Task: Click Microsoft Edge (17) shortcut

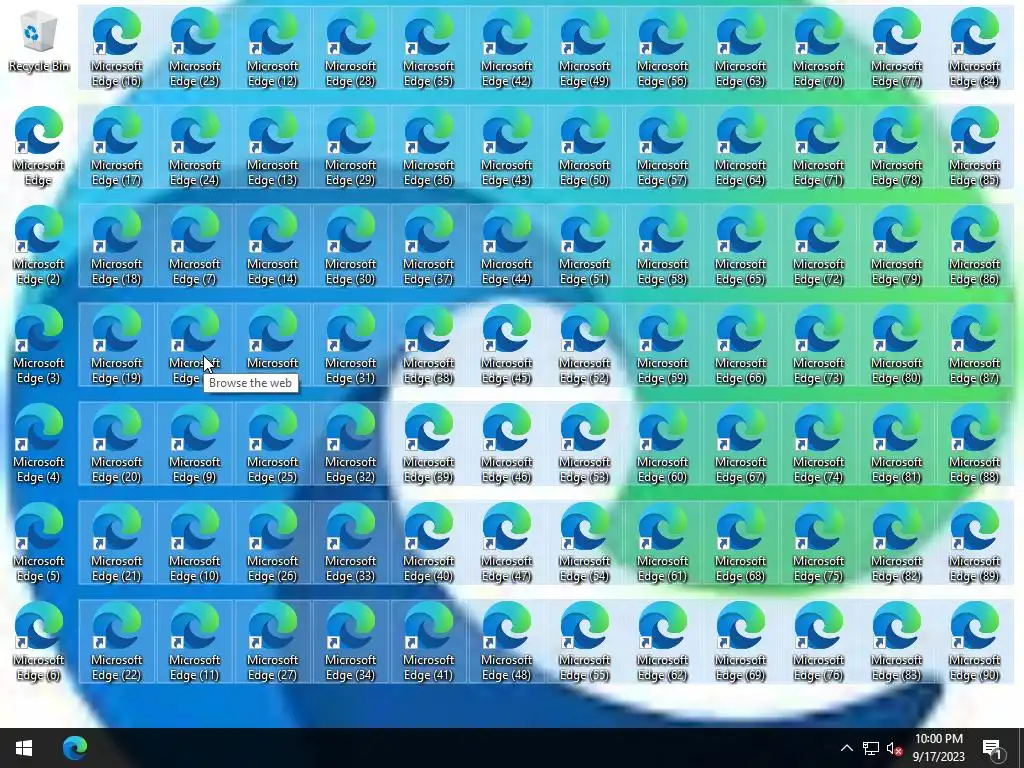Action: click(116, 146)
